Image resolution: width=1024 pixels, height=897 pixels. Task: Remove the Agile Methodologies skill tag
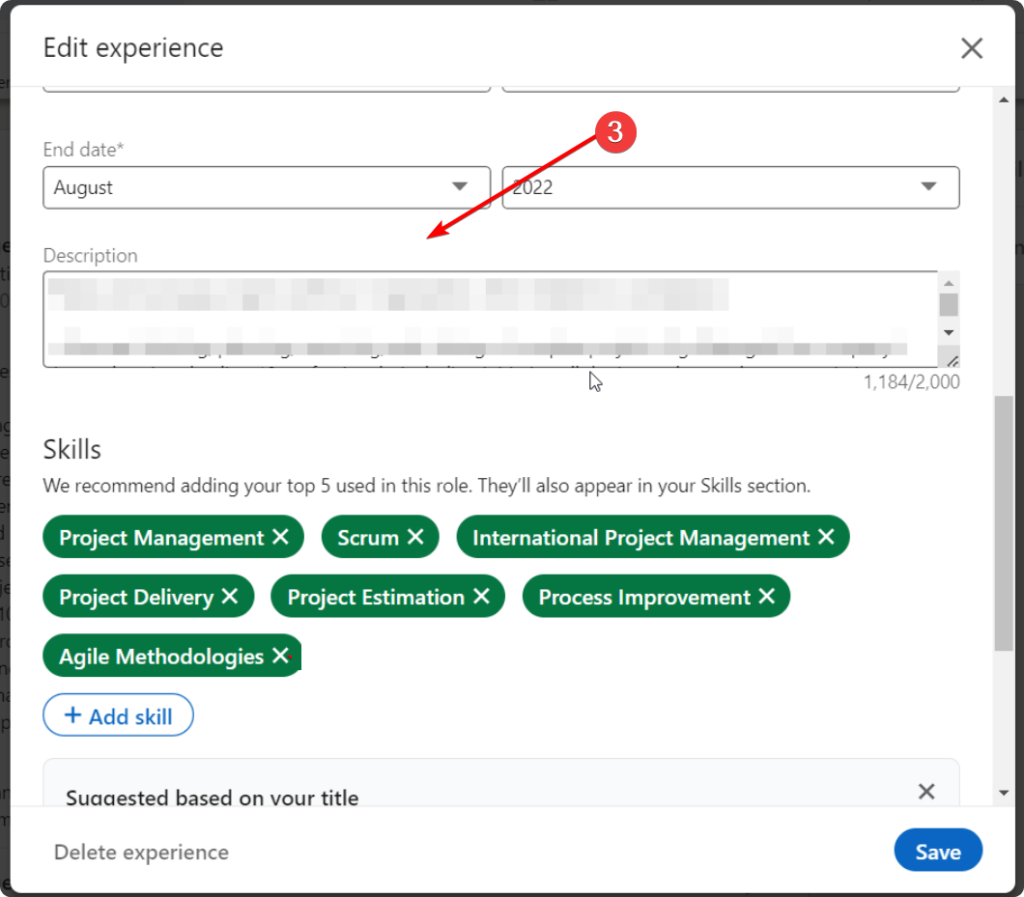coord(280,656)
